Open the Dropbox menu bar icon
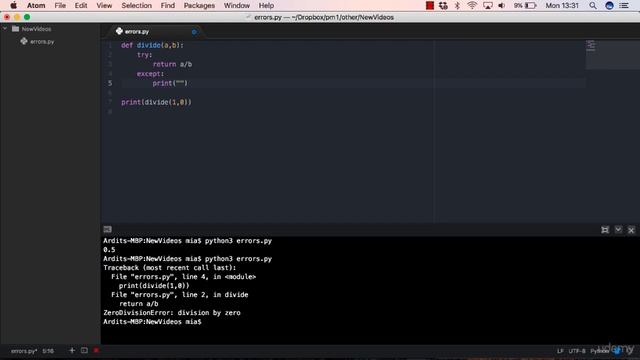Viewport: 640px width, 360px height. click(x=443, y=5)
